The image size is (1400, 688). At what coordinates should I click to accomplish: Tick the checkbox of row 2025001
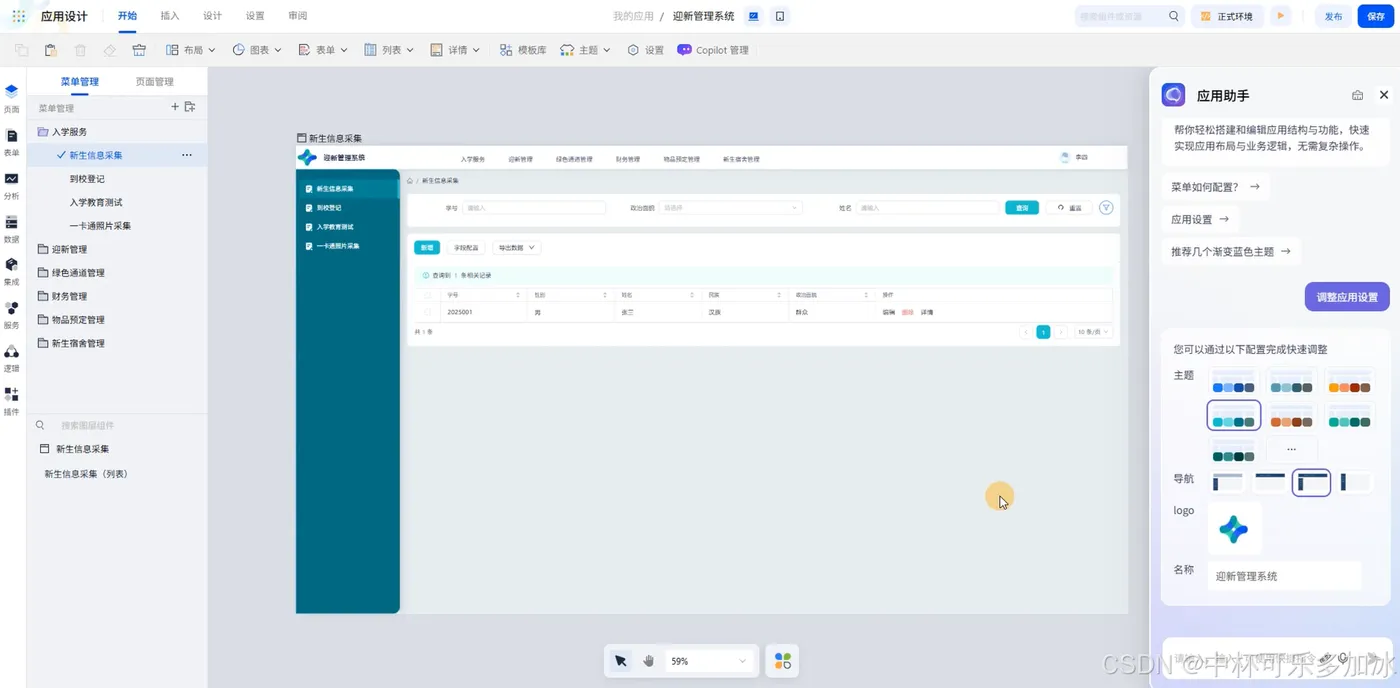(428, 312)
